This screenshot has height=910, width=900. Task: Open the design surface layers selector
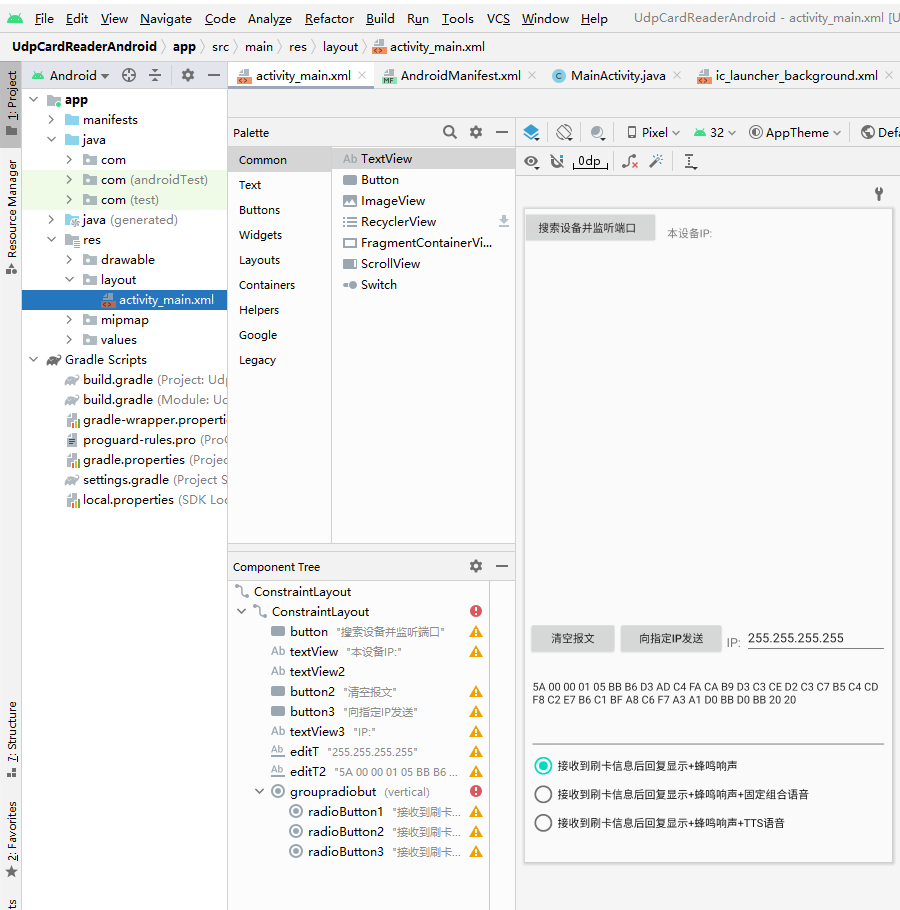point(531,131)
